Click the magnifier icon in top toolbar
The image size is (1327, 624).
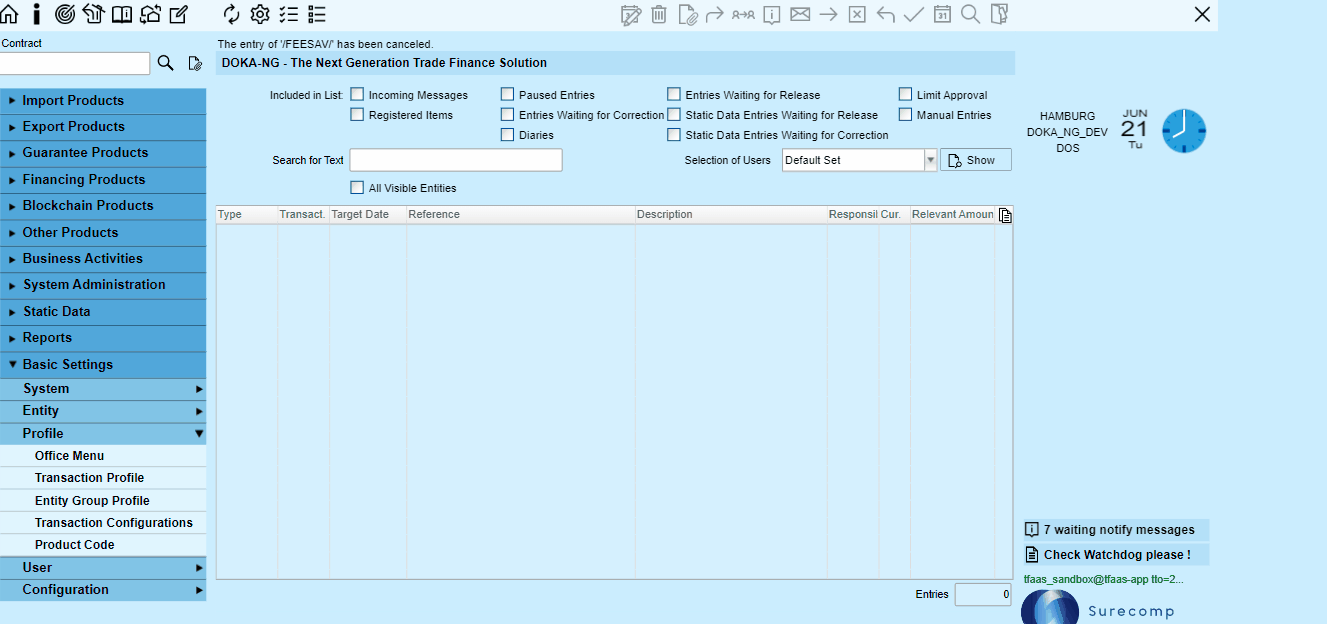tap(970, 14)
